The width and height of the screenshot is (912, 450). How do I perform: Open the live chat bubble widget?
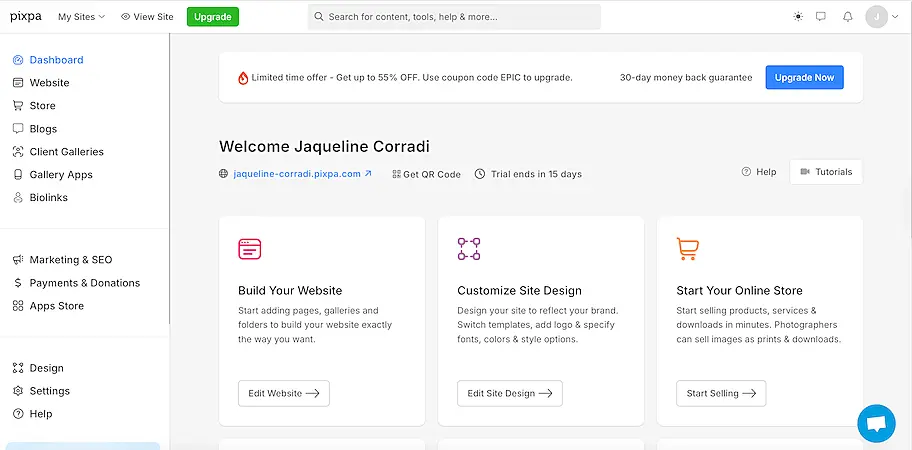pyautogui.click(x=876, y=424)
